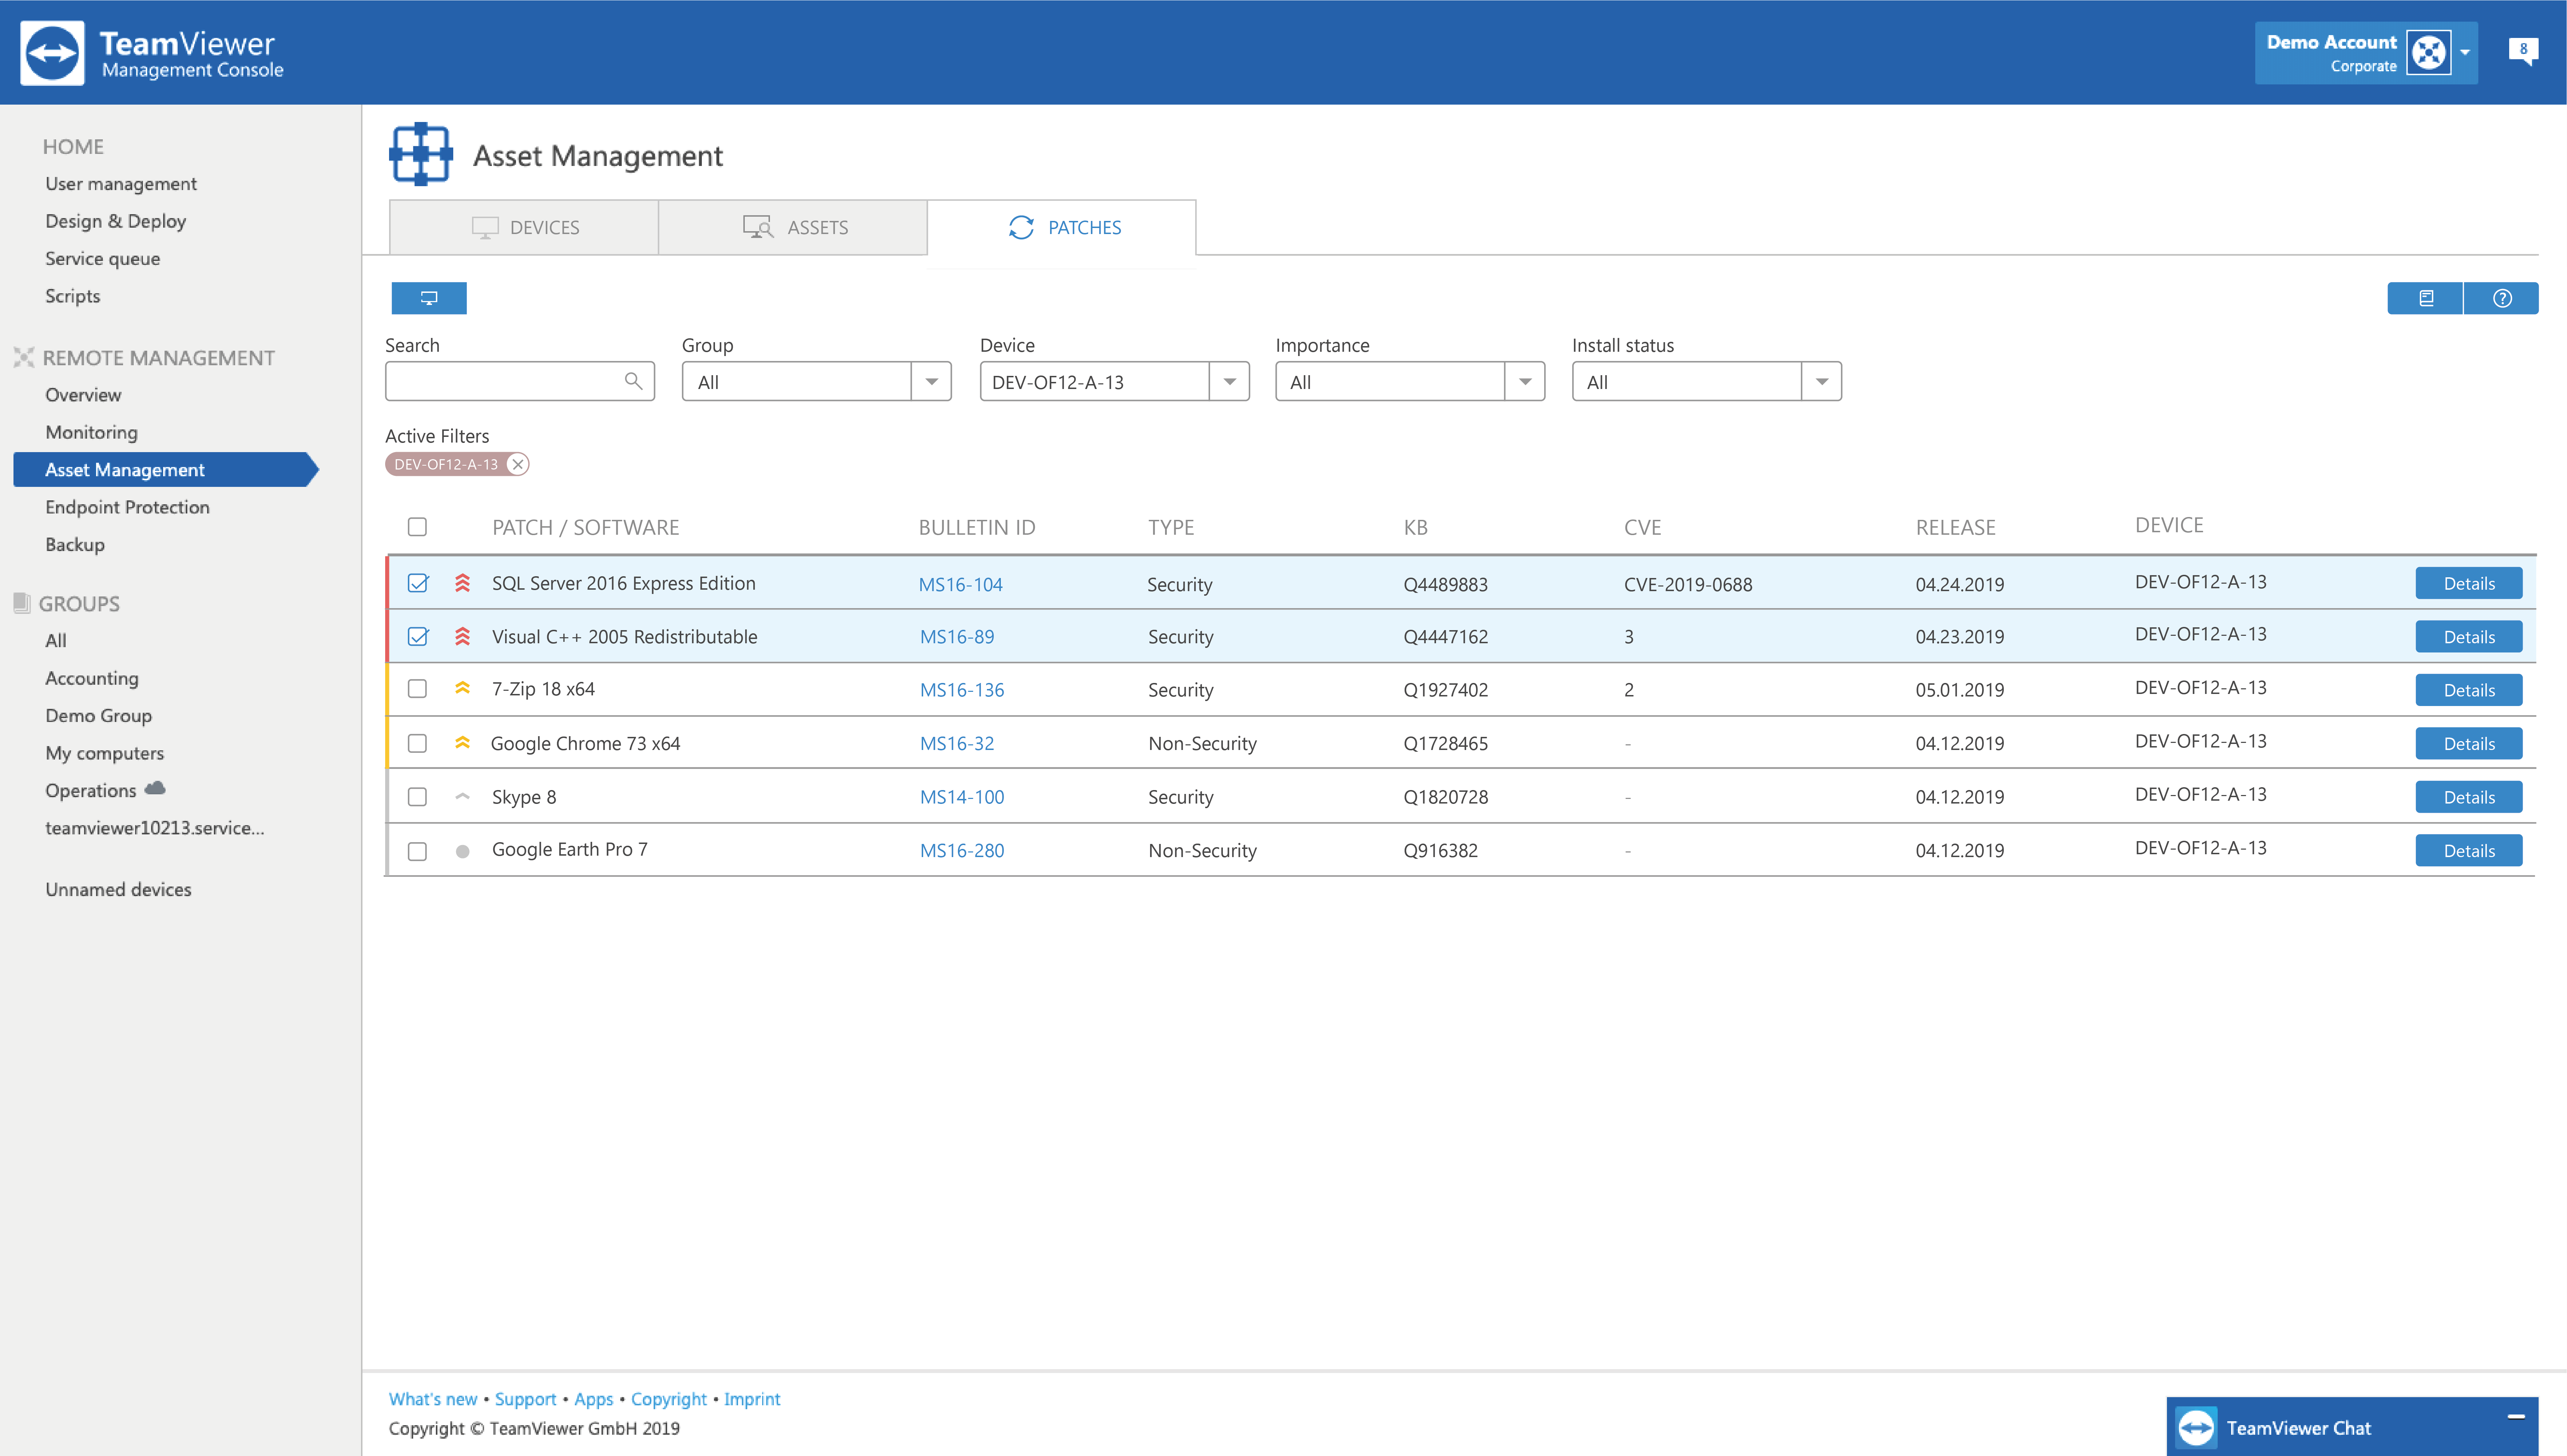Click the Groups section icon
The height and width of the screenshot is (1456, 2567).
[x=22, y=603]
